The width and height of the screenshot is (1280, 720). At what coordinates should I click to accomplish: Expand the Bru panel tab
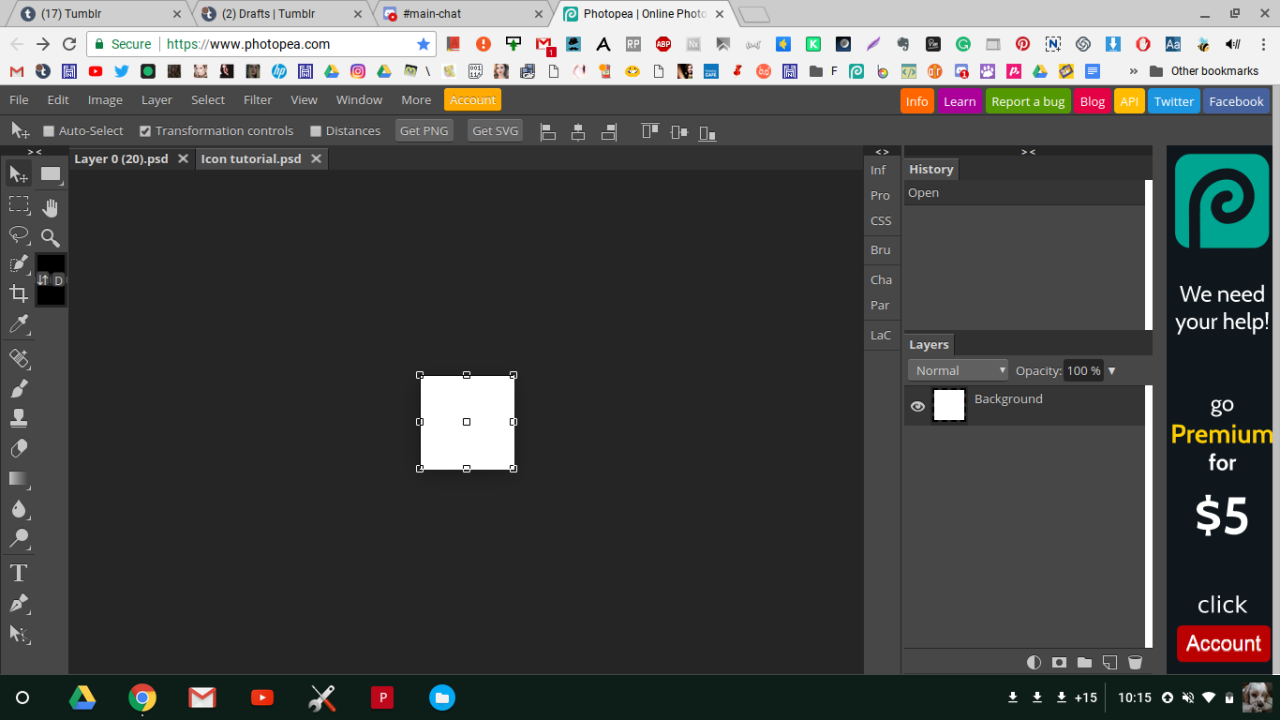[880, 250]
